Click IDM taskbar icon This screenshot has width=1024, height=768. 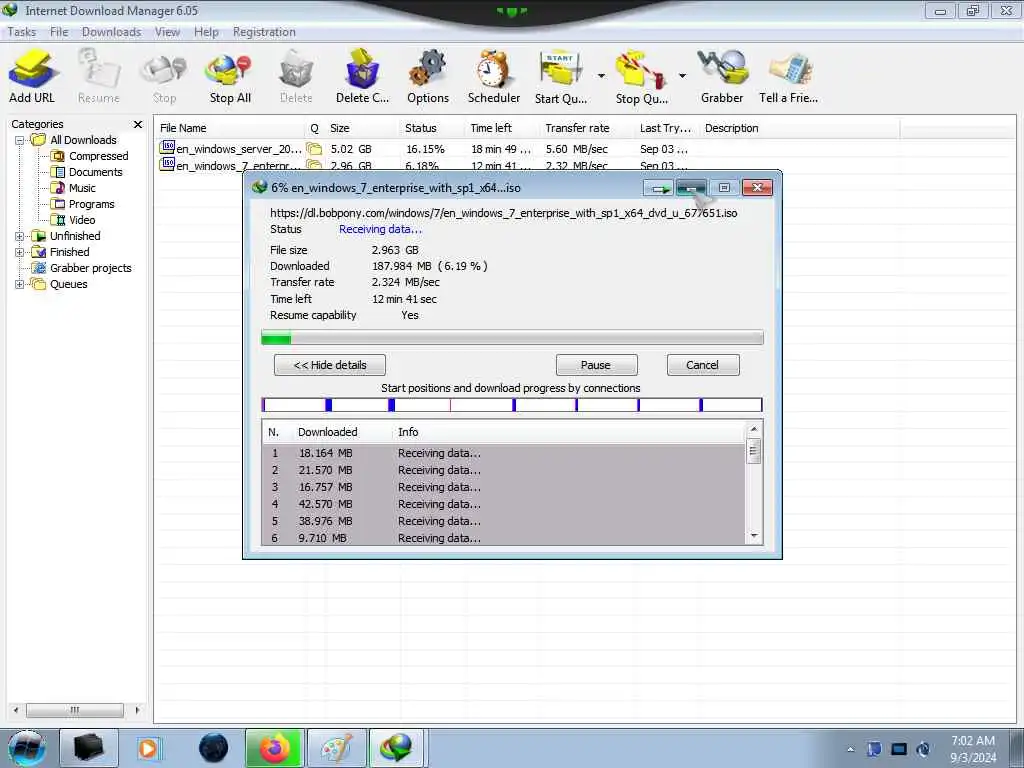398,748
